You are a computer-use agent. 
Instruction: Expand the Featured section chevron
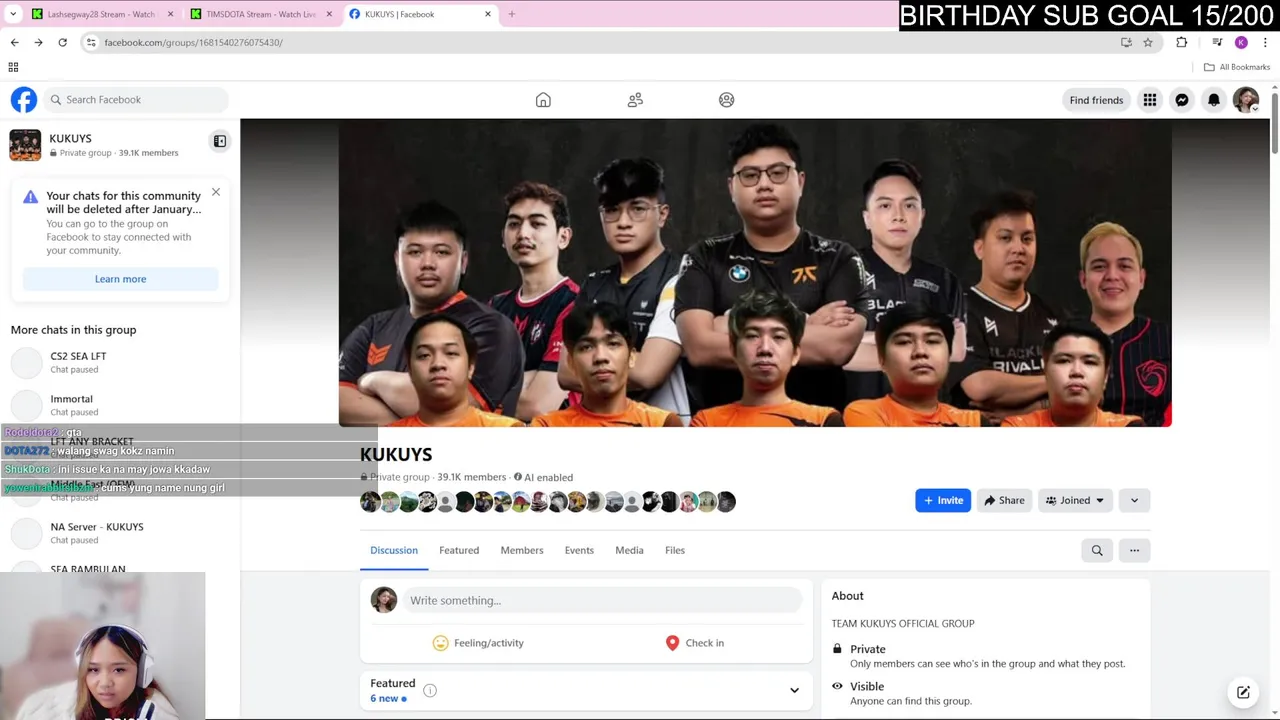pos(794,690)
